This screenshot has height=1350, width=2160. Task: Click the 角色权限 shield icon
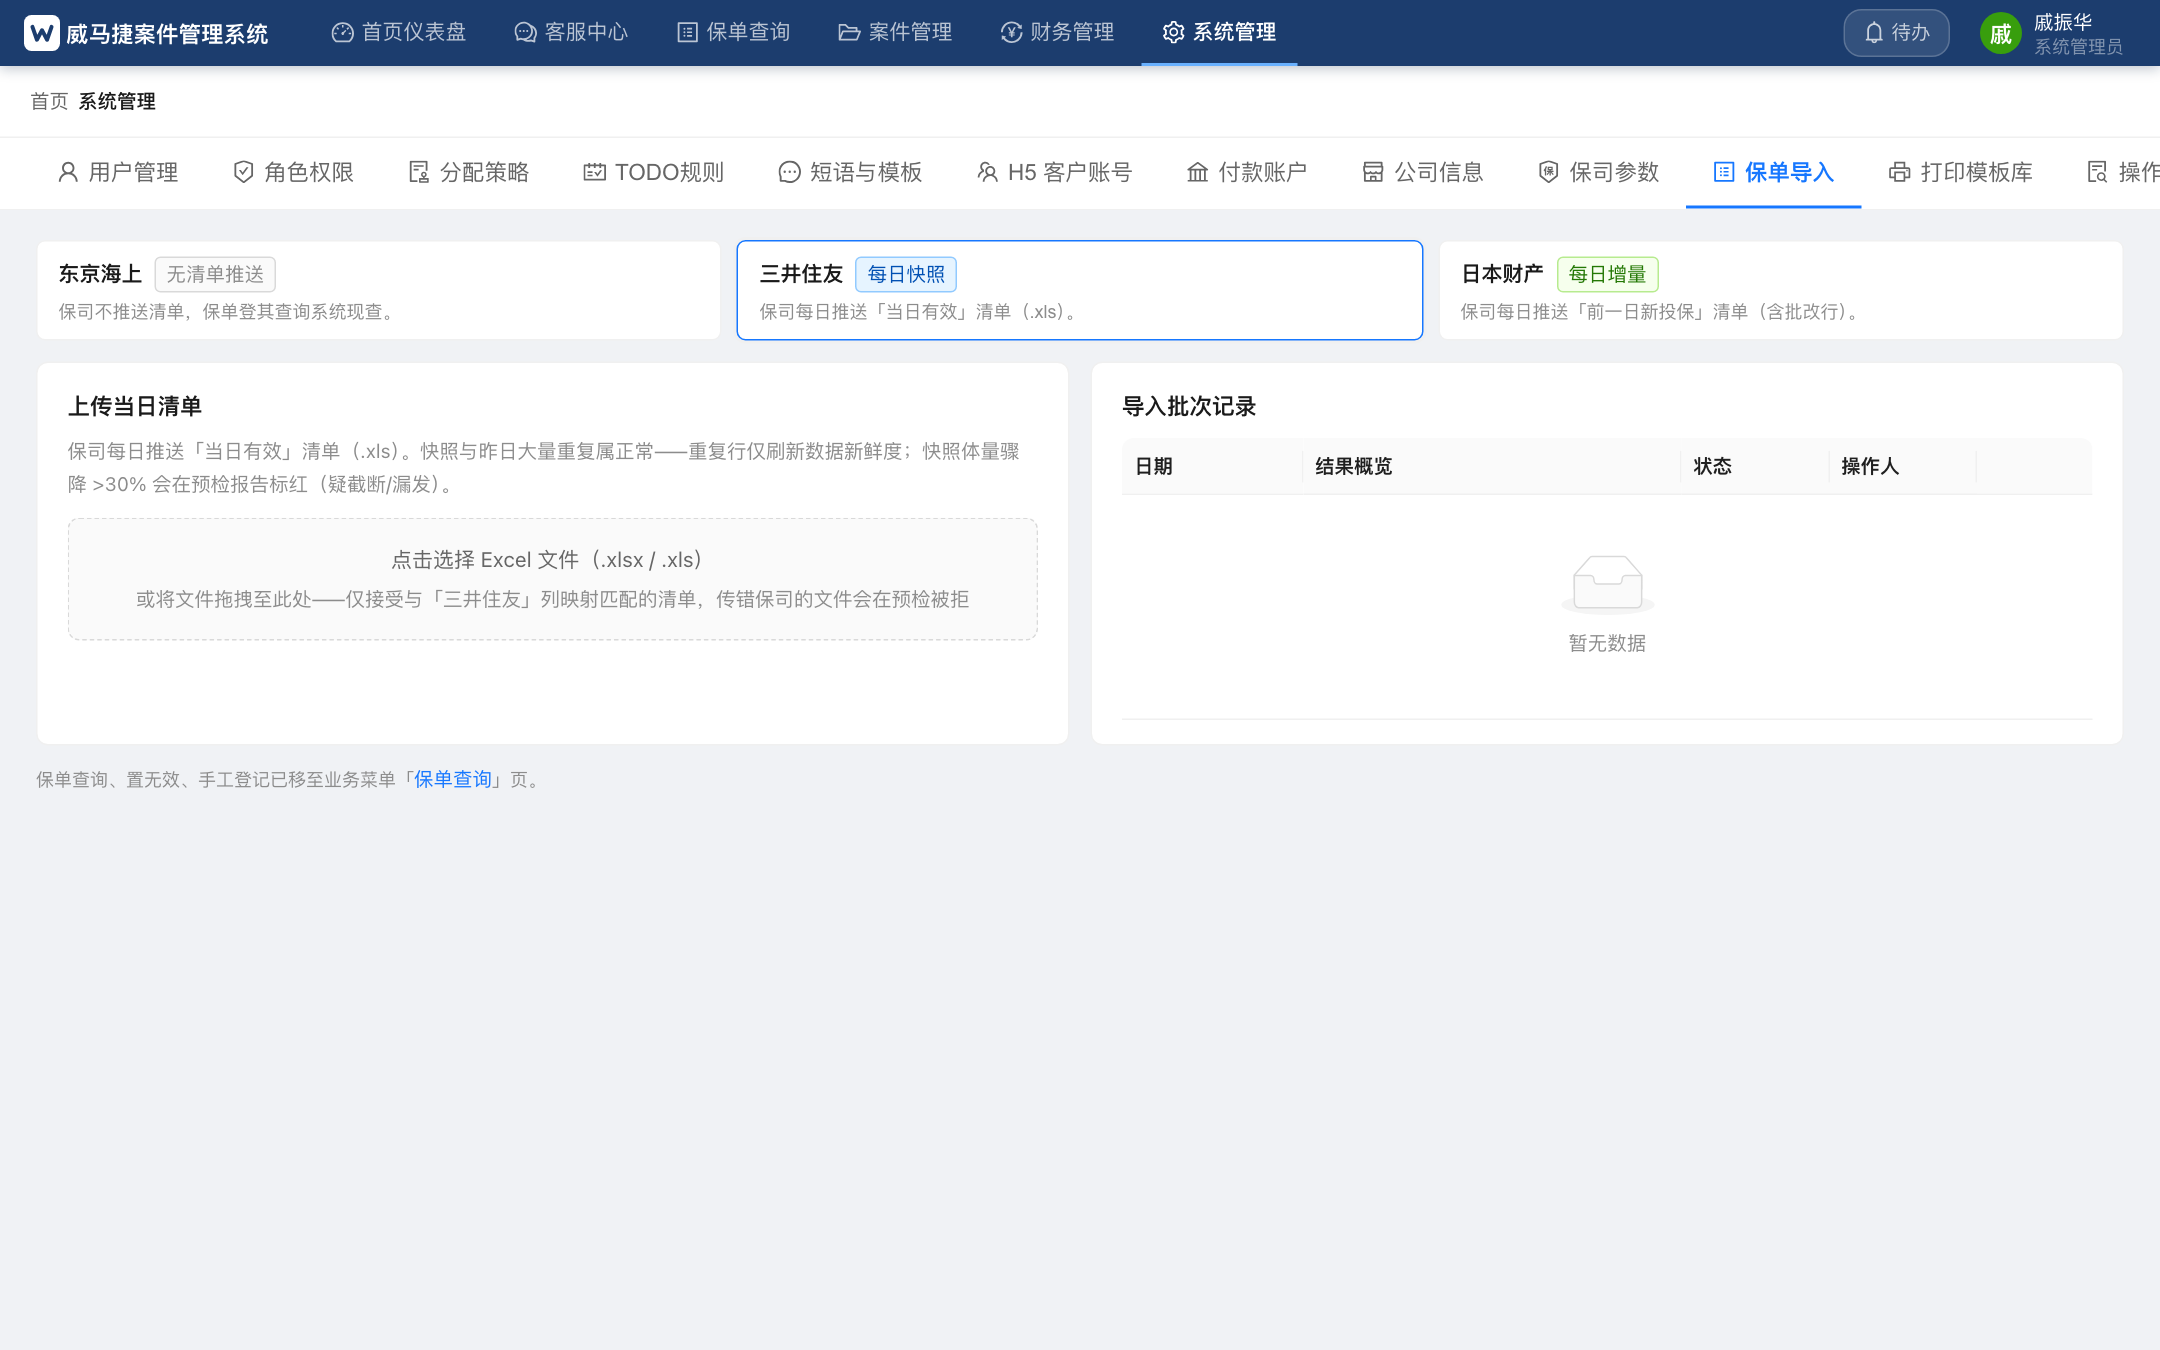click(243, 172)
